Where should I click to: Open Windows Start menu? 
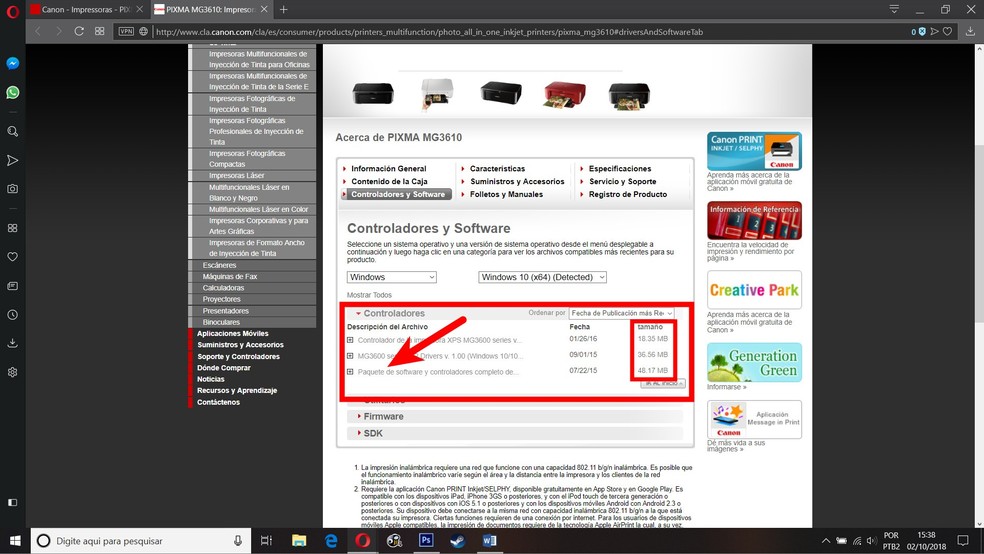pyautogui.click(x=15, y=541)
